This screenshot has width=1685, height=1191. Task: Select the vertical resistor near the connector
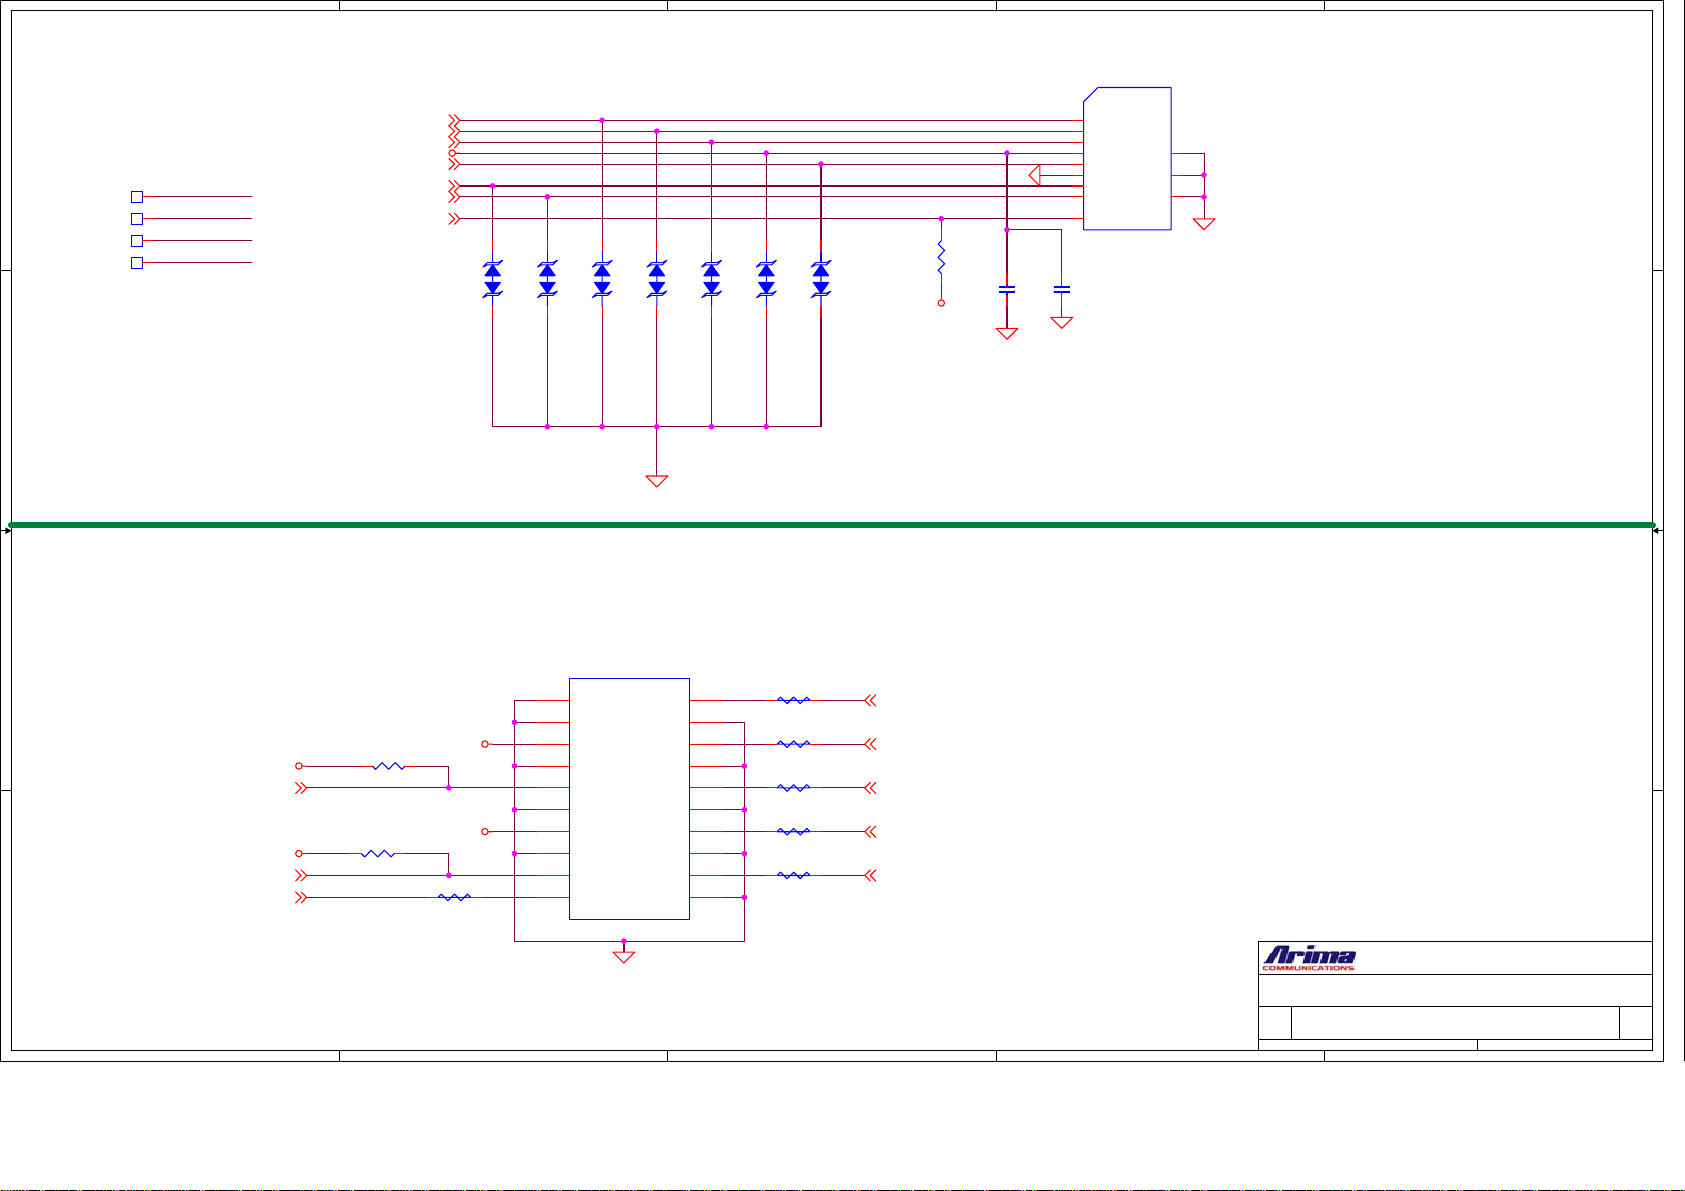point(941,259)
